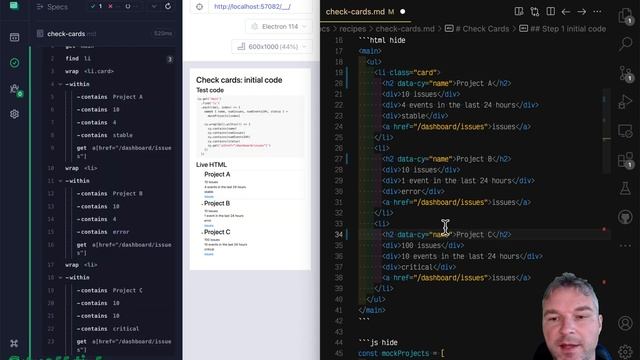The width and height of the screenshot is (640, 360).
Task: Open editor More Actions ellipsis menu
Action: (597, 12)
